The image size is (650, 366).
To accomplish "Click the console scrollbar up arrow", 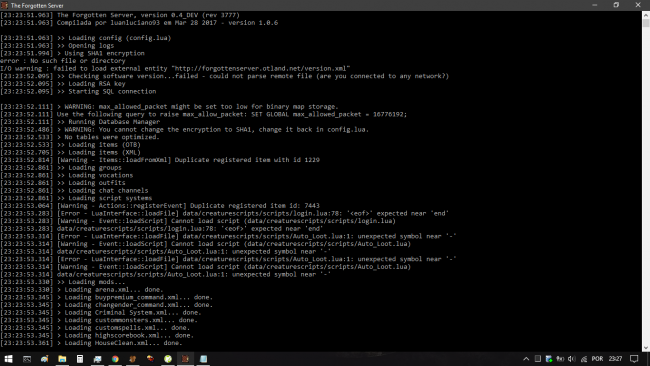I will 646,15.
